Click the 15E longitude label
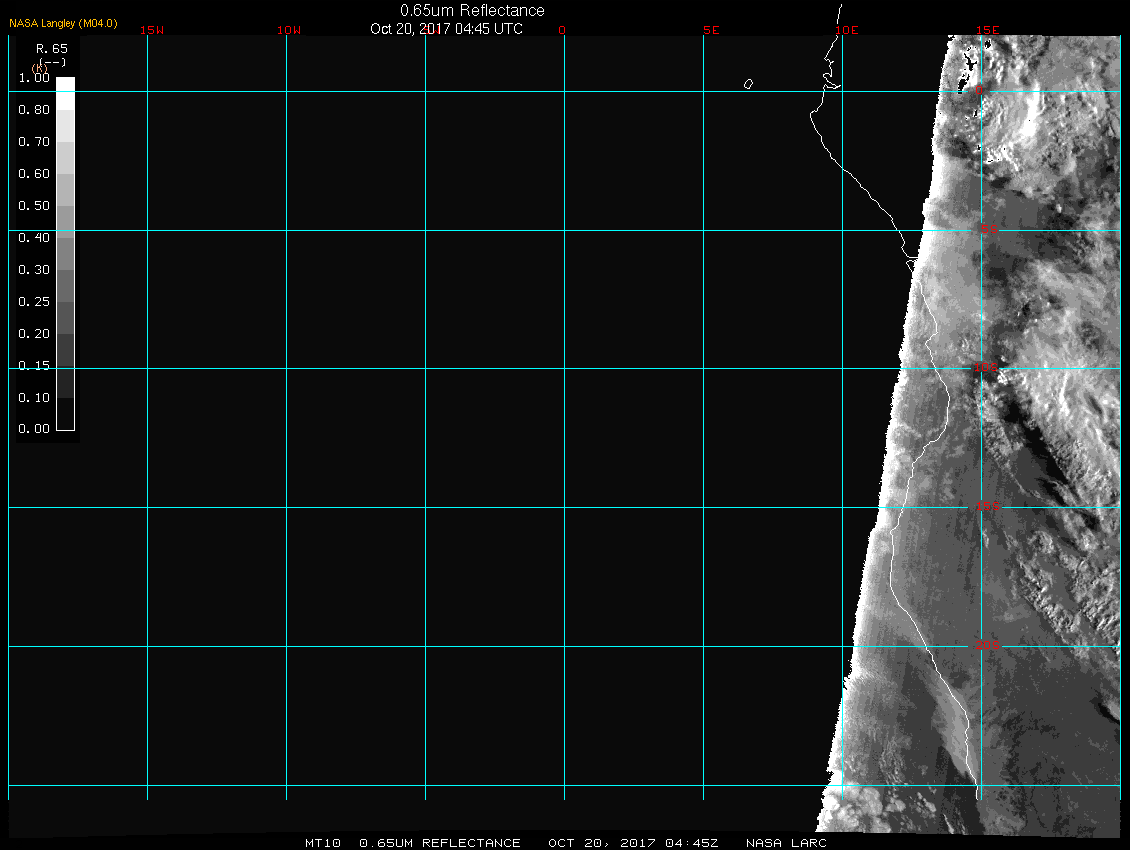The image size is (1130, 850). click(x=988, y=30)
